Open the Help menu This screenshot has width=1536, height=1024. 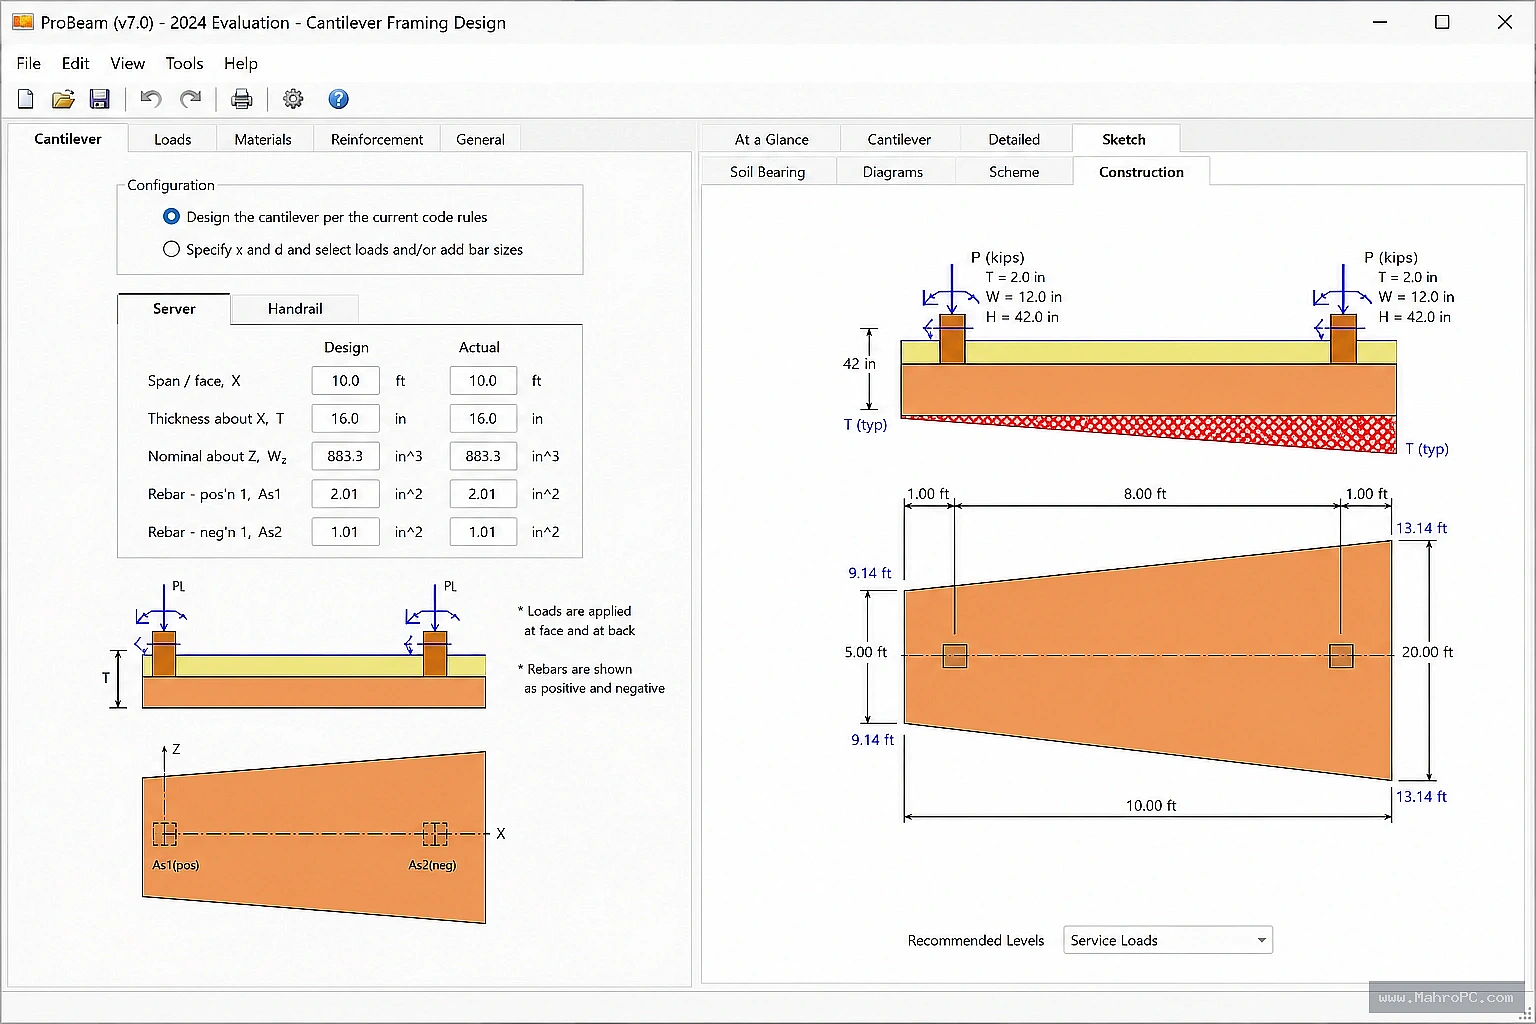240,63
